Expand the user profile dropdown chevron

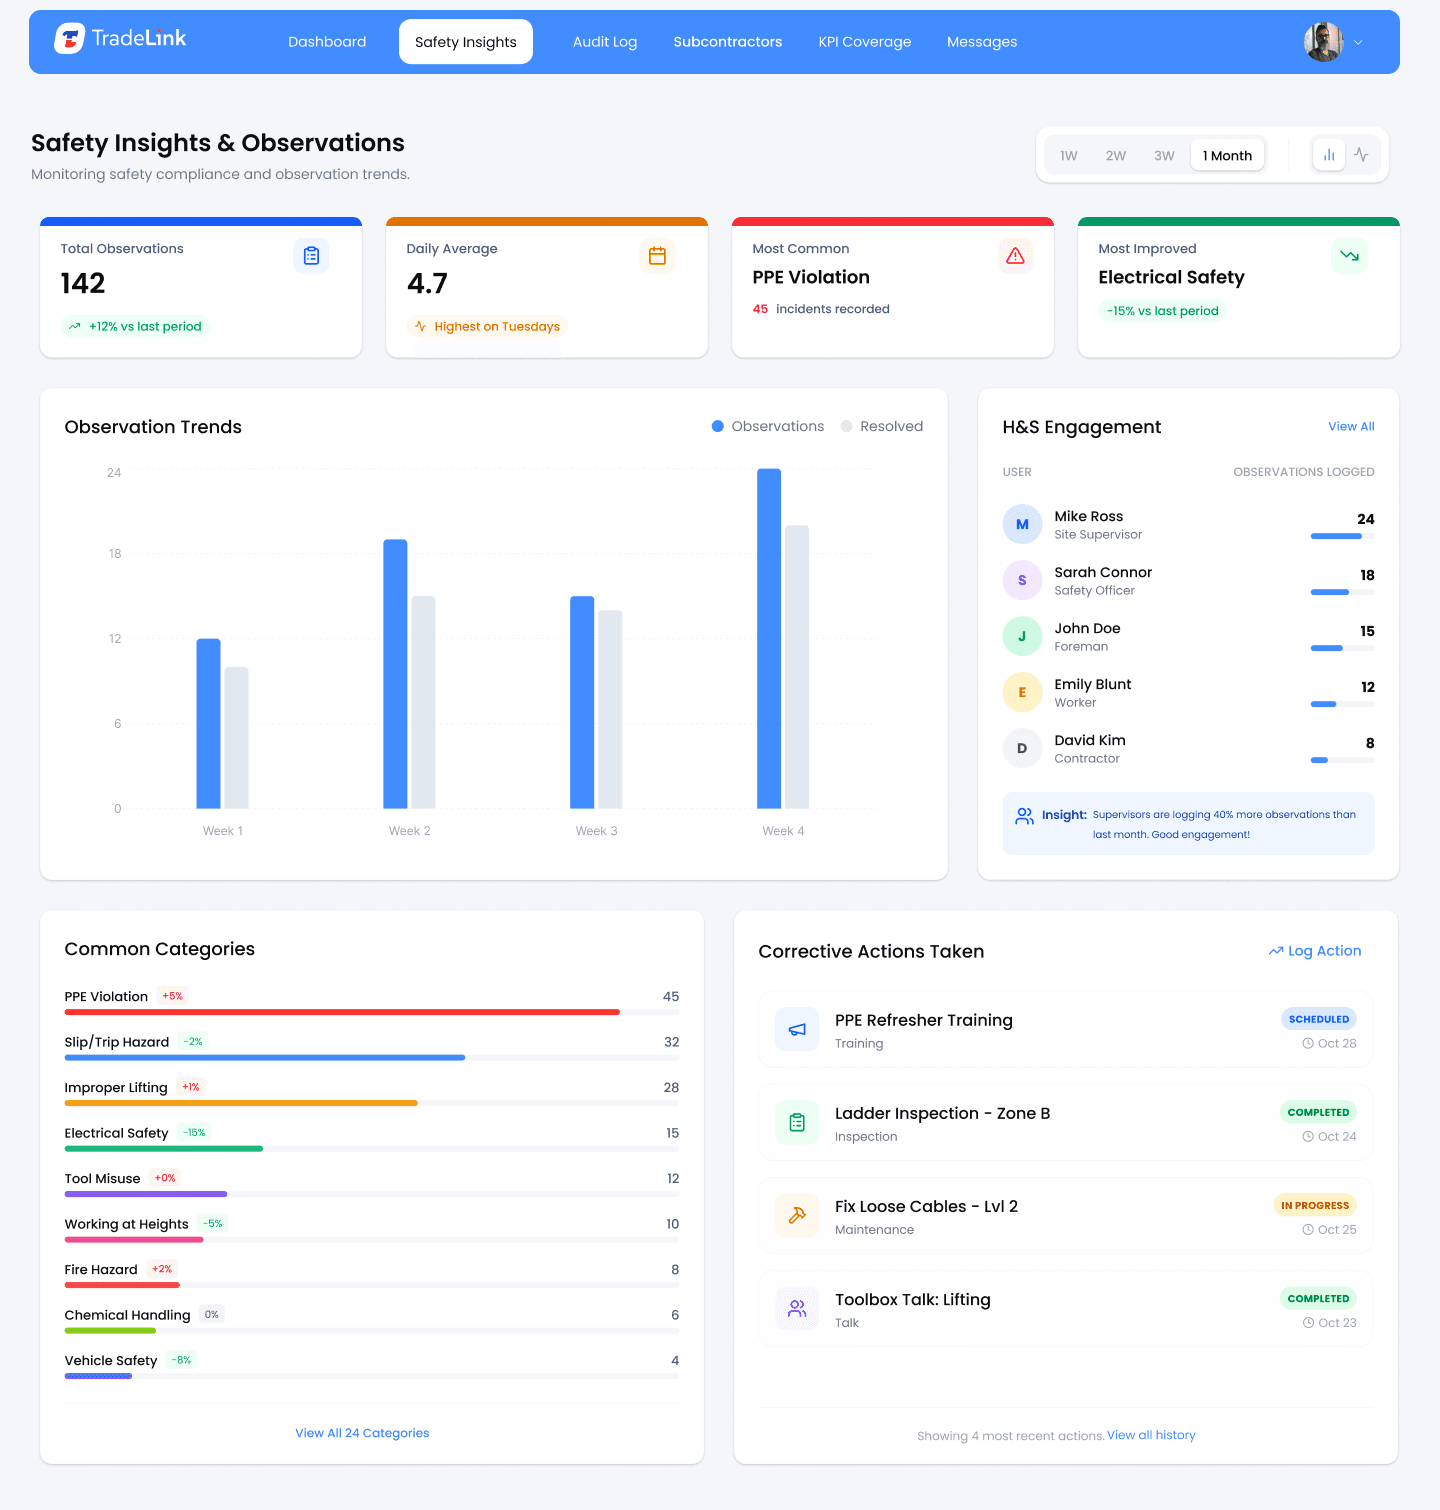[1358, 42]
